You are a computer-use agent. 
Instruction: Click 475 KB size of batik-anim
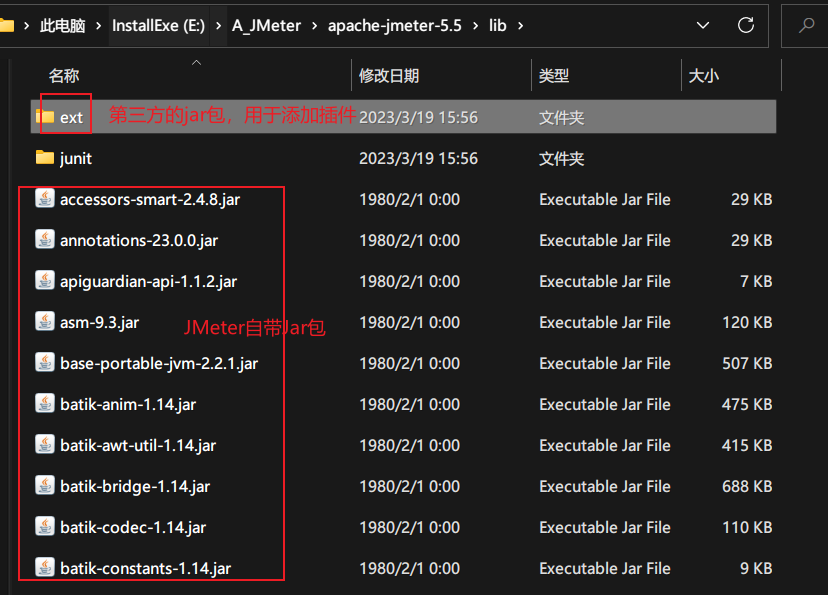pyautogui.click(x=747, y=404)
